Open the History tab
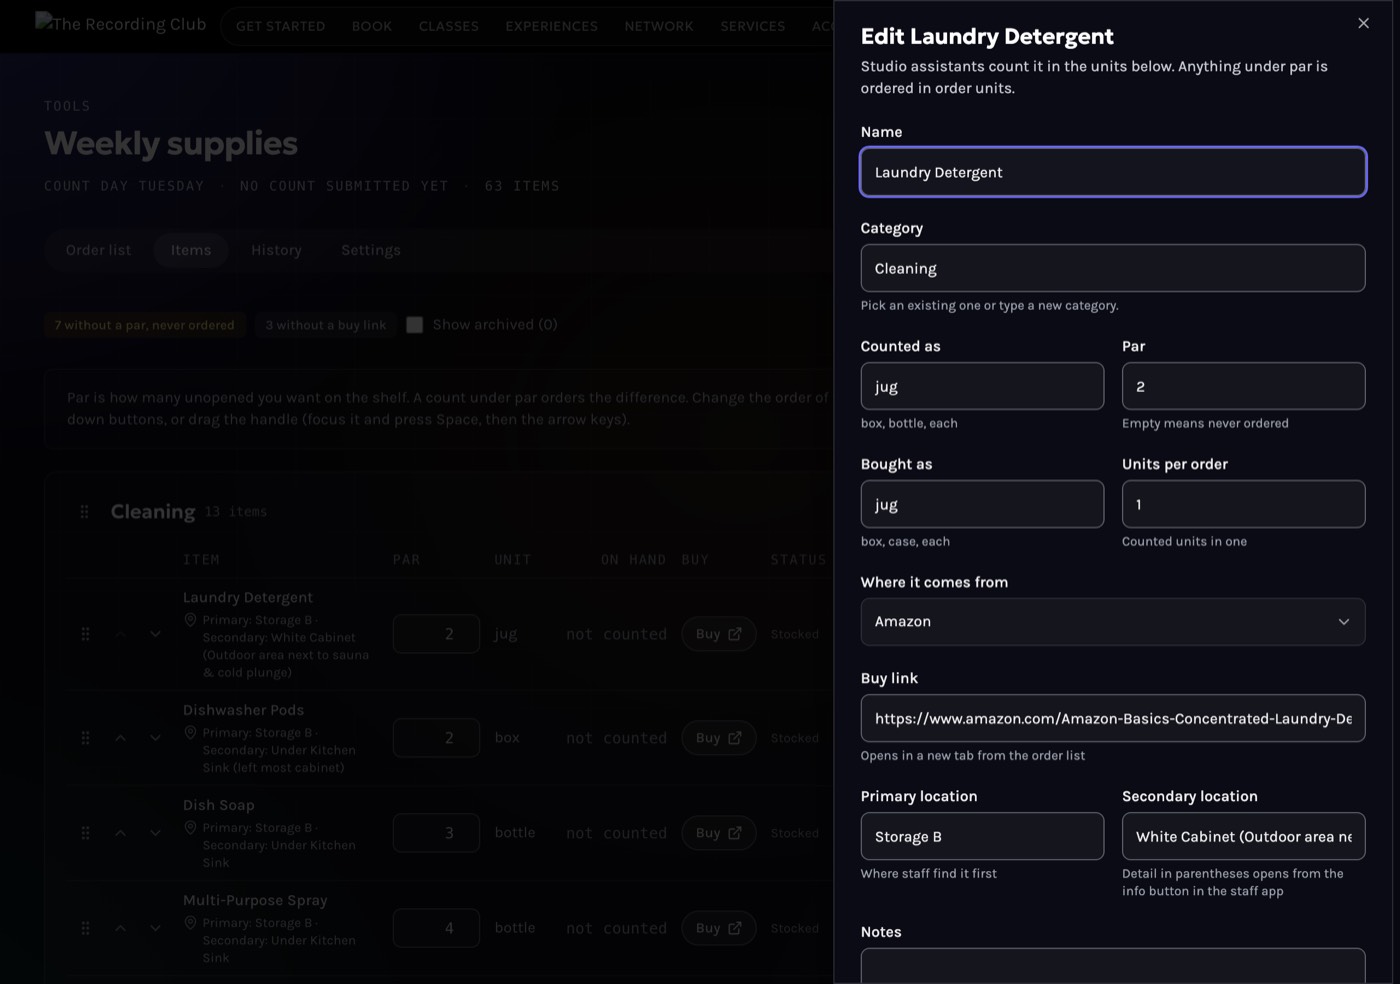The width and height of the screenshot is (1400, 984). (x=276, y=250)
